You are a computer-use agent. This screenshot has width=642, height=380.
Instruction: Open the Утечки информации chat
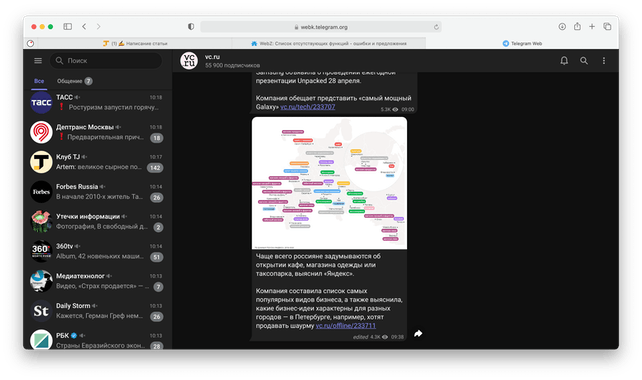[x=97, y=222]
